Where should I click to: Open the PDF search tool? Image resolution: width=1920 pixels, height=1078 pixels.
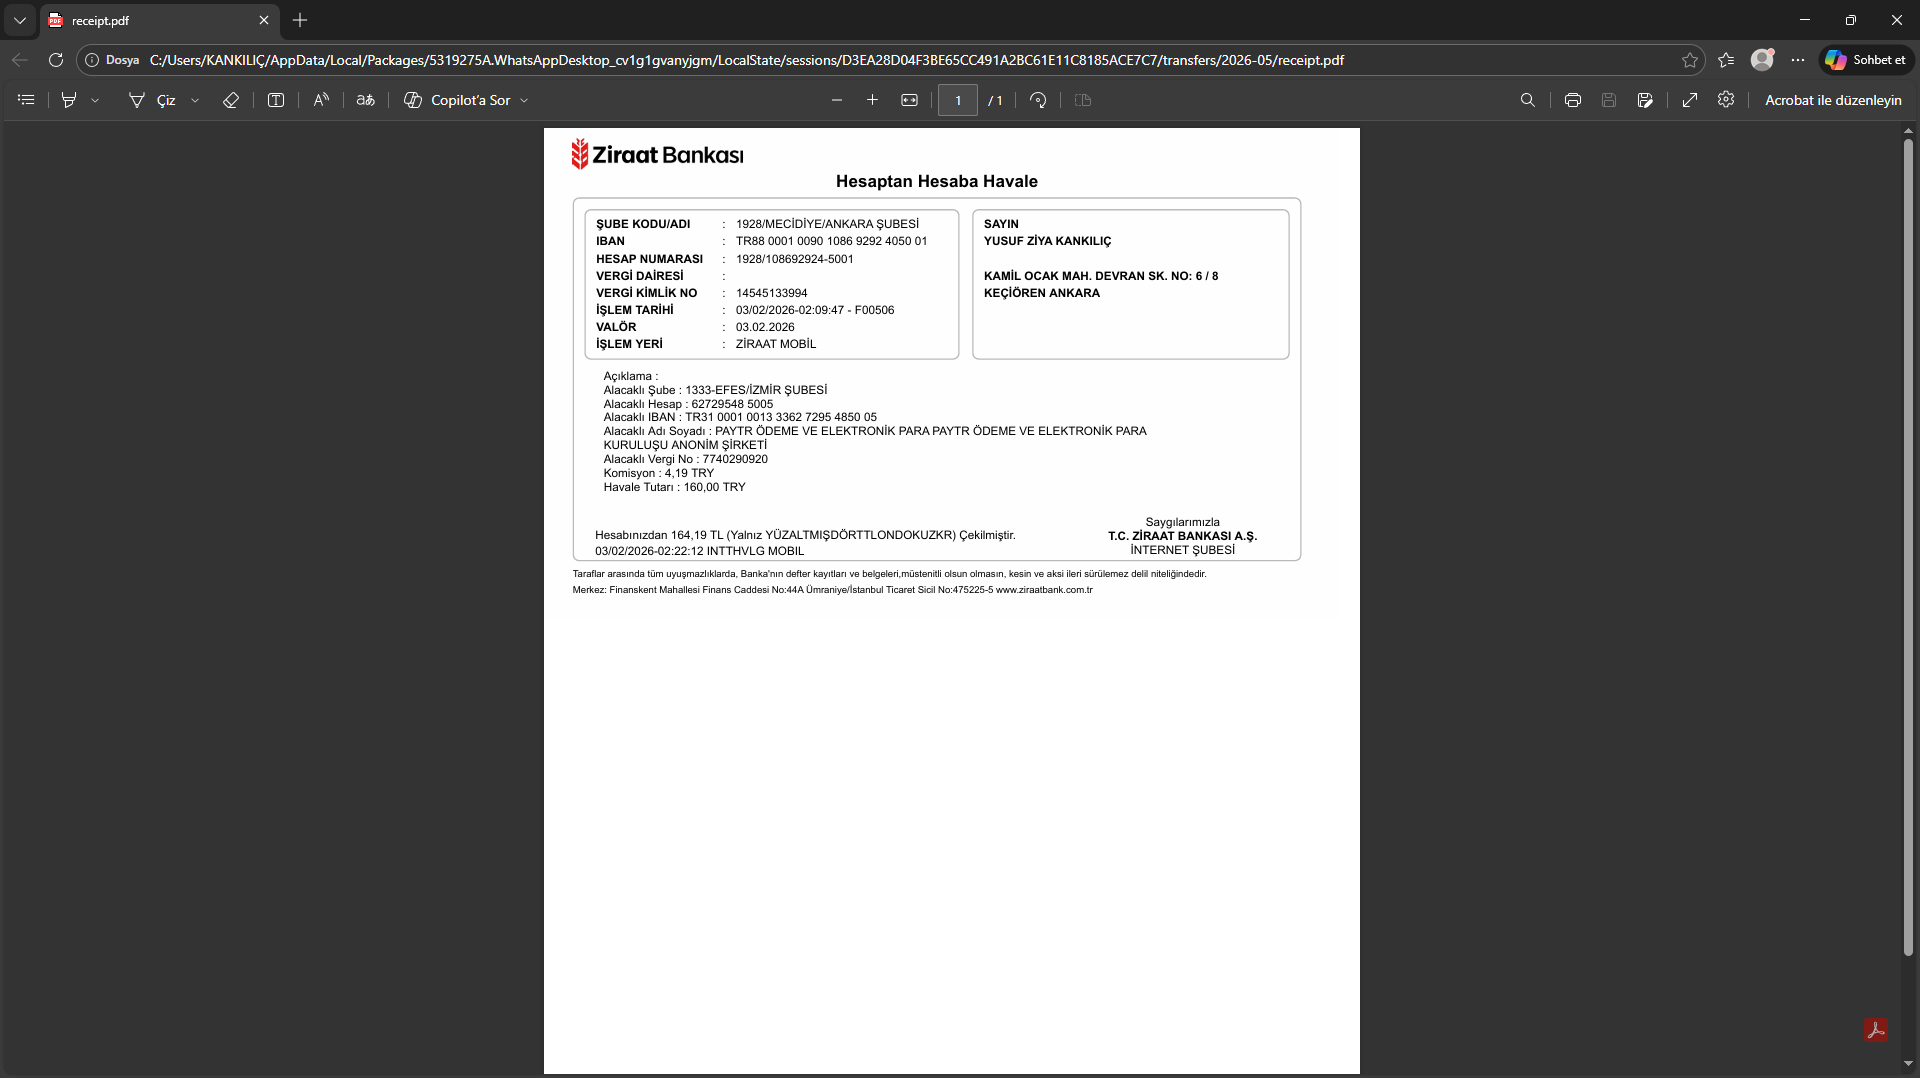pyautogui.click(x=1528, y=100)
